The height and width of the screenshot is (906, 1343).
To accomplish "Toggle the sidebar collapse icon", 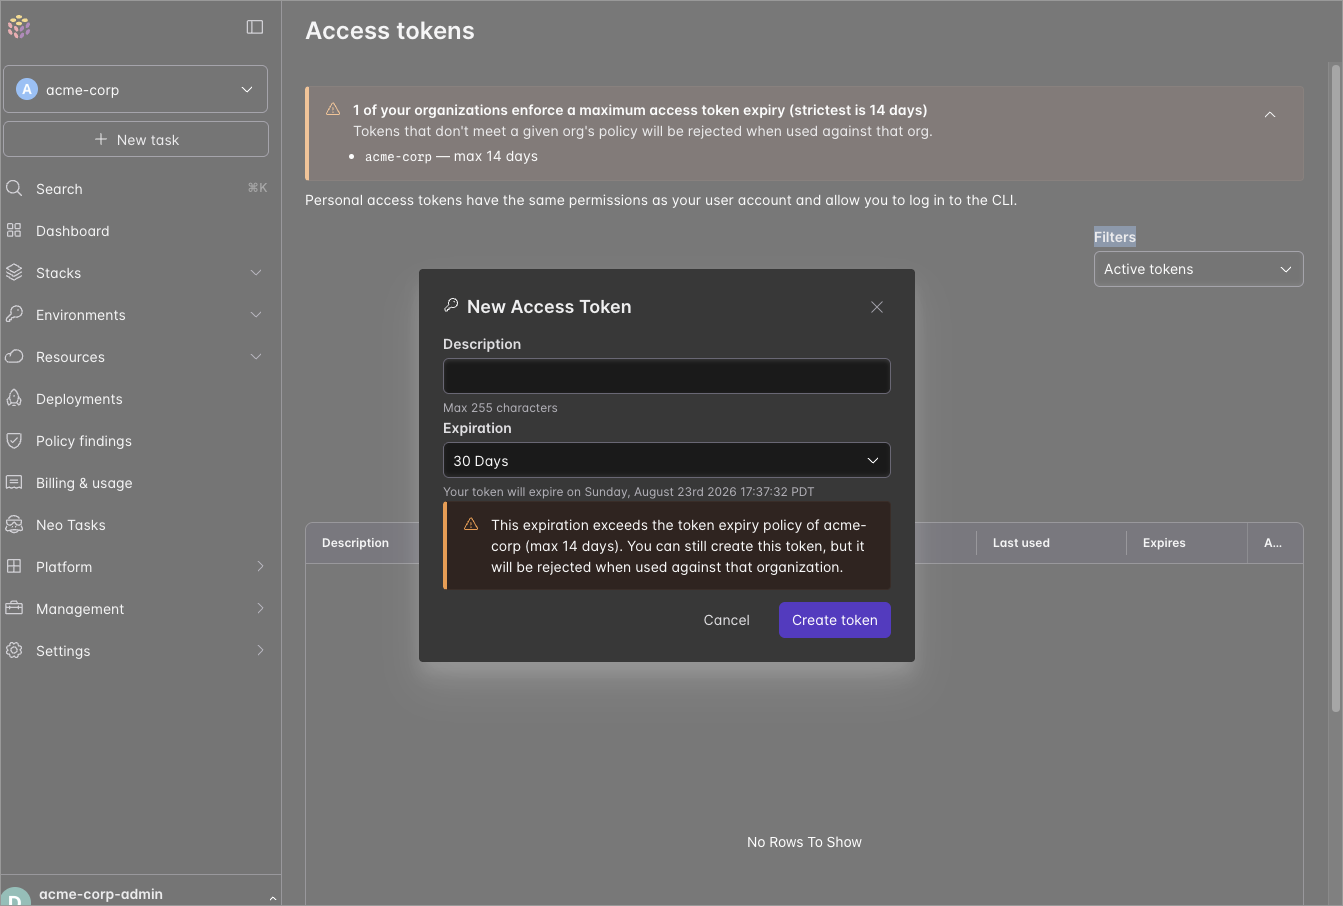I will tap(255, 27).
